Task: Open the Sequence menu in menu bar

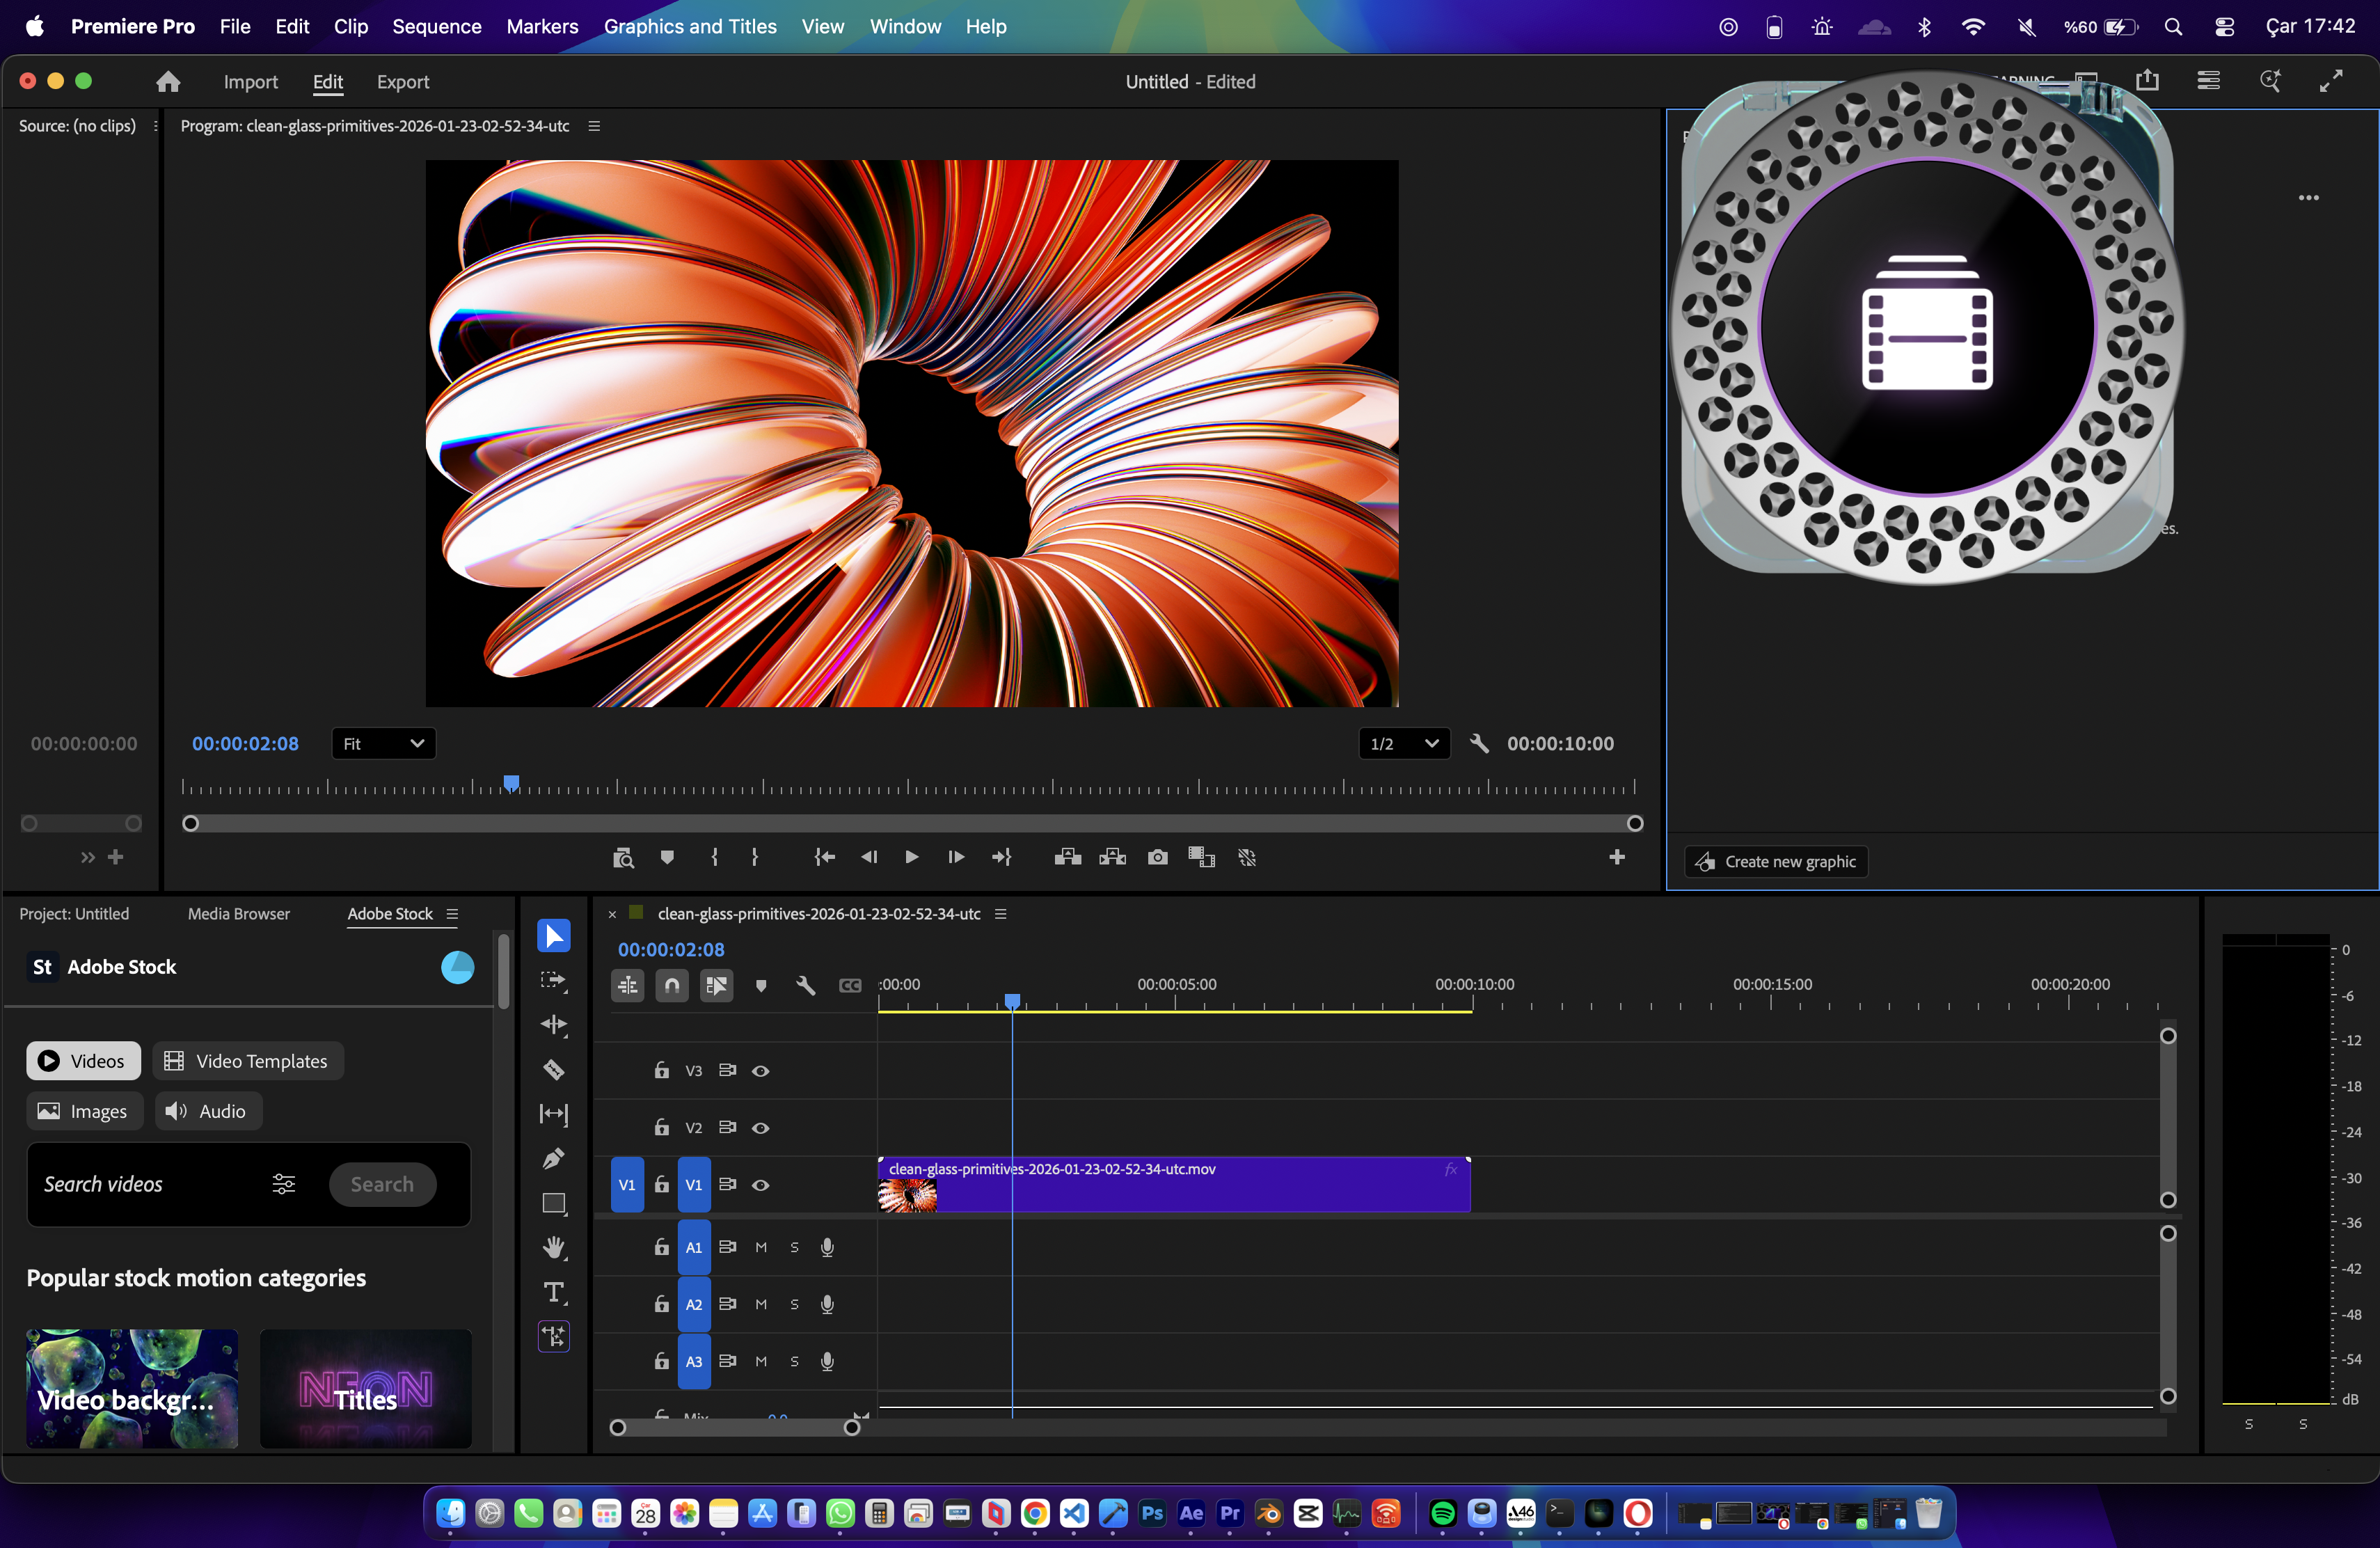Action: click(436, 27)
